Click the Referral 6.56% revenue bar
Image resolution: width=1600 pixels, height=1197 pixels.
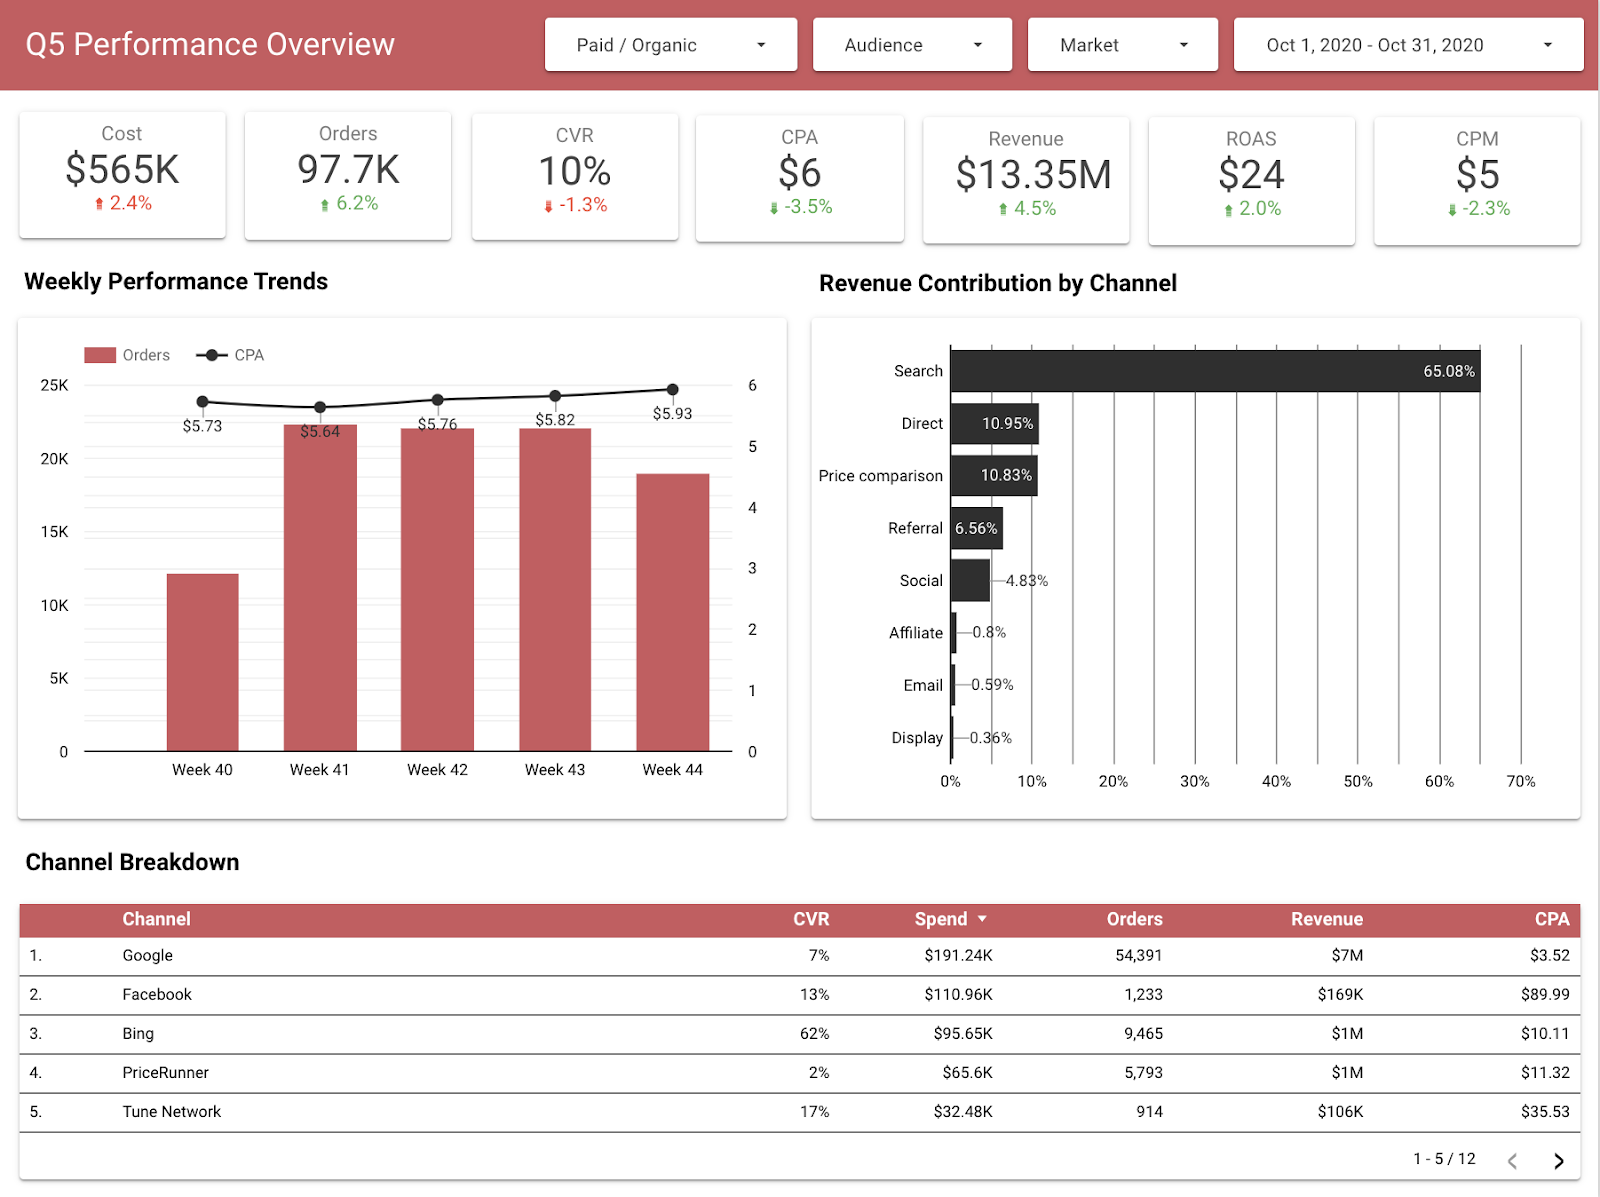pyautogui.click(x=977, y=528)
